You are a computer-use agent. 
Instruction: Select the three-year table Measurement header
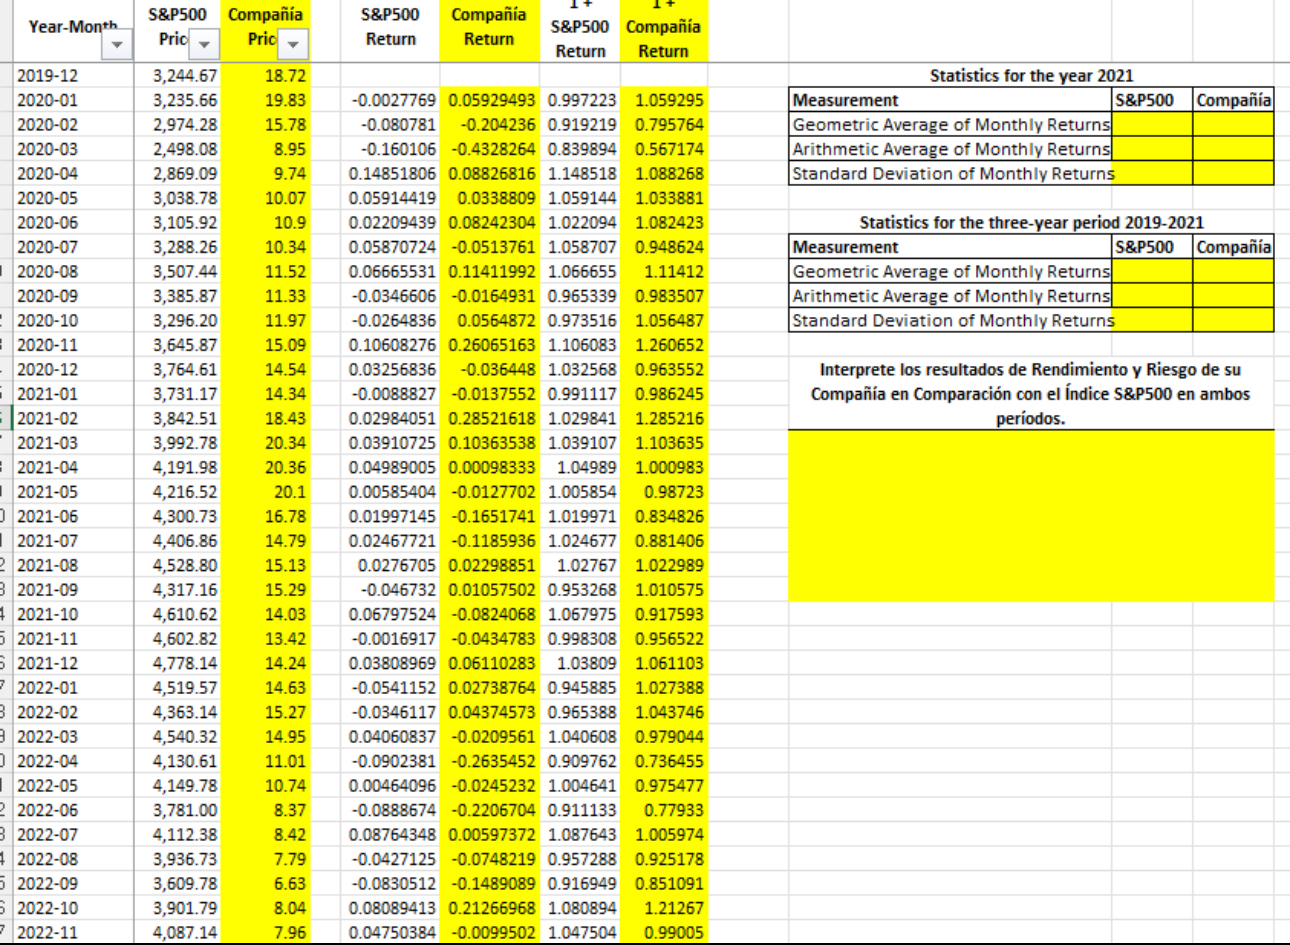(x=950, y=247)
